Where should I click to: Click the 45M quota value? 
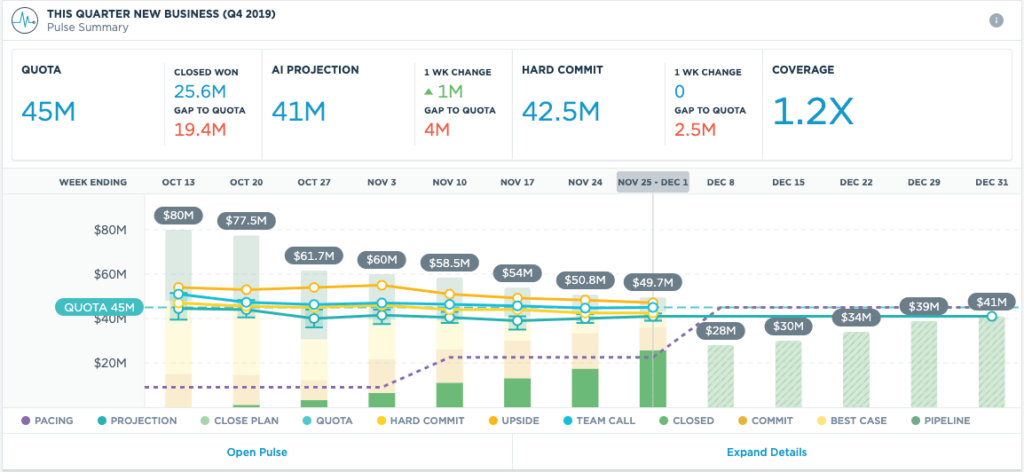tap(49, 111)
